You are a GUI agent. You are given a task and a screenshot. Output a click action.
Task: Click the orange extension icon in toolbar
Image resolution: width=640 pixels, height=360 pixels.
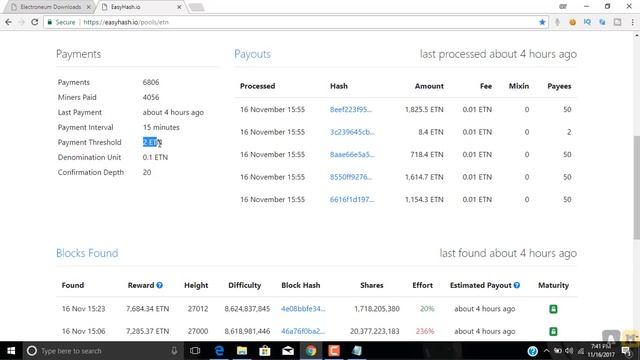pos(572,22)
